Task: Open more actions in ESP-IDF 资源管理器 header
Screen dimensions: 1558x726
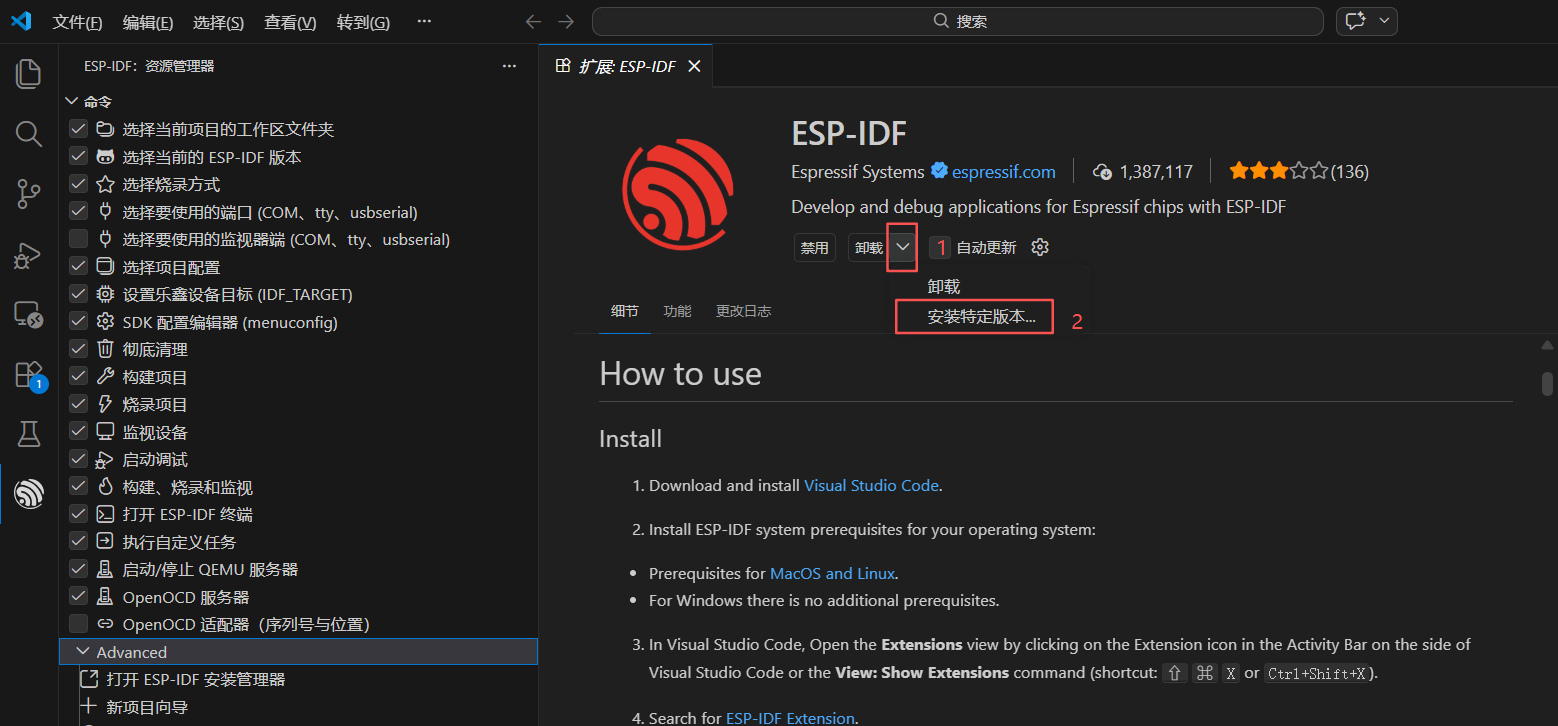Action: click(509, 66)
